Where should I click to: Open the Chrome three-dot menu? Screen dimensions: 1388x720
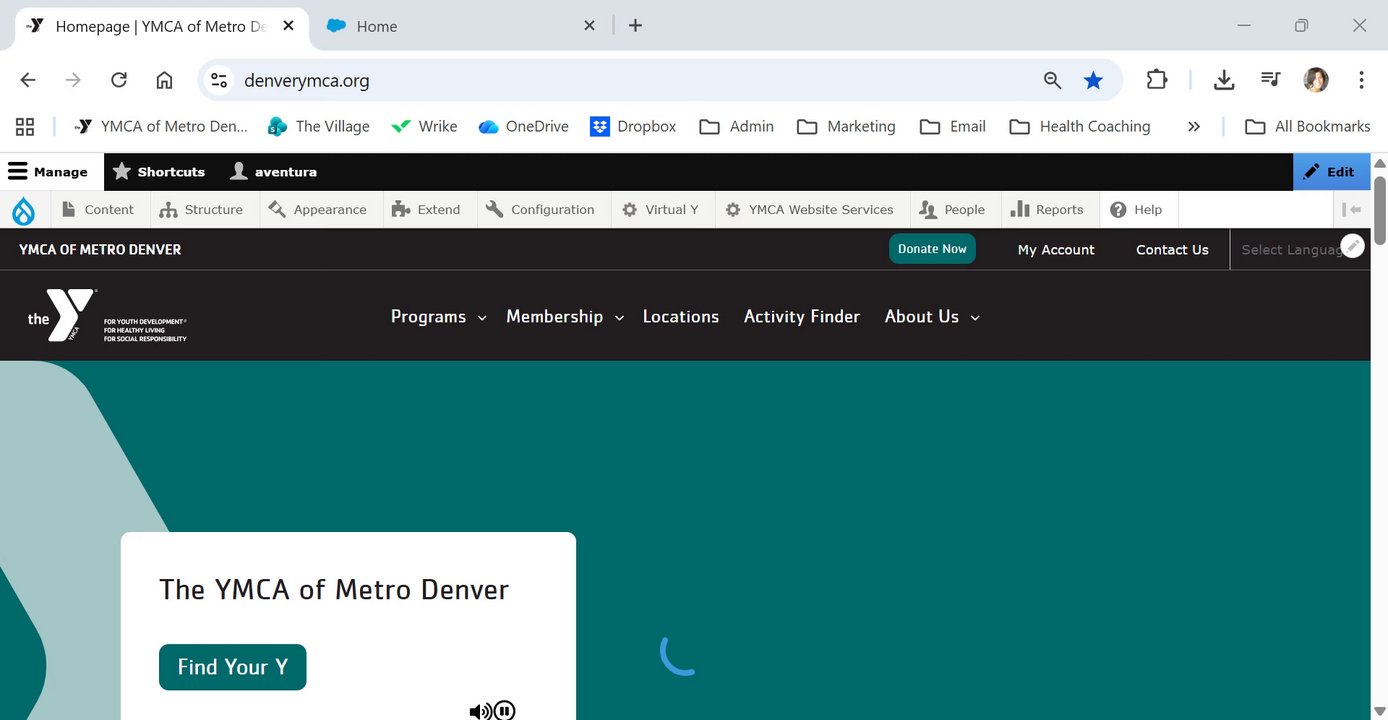click(x=1361, y=80)
